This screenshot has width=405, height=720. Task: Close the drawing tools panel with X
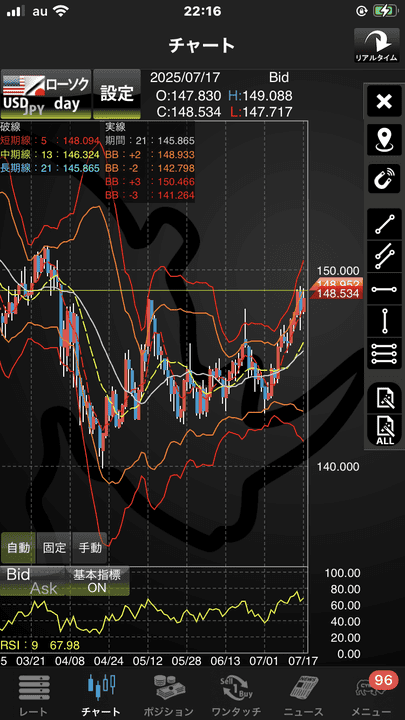[x=384, y=101]
